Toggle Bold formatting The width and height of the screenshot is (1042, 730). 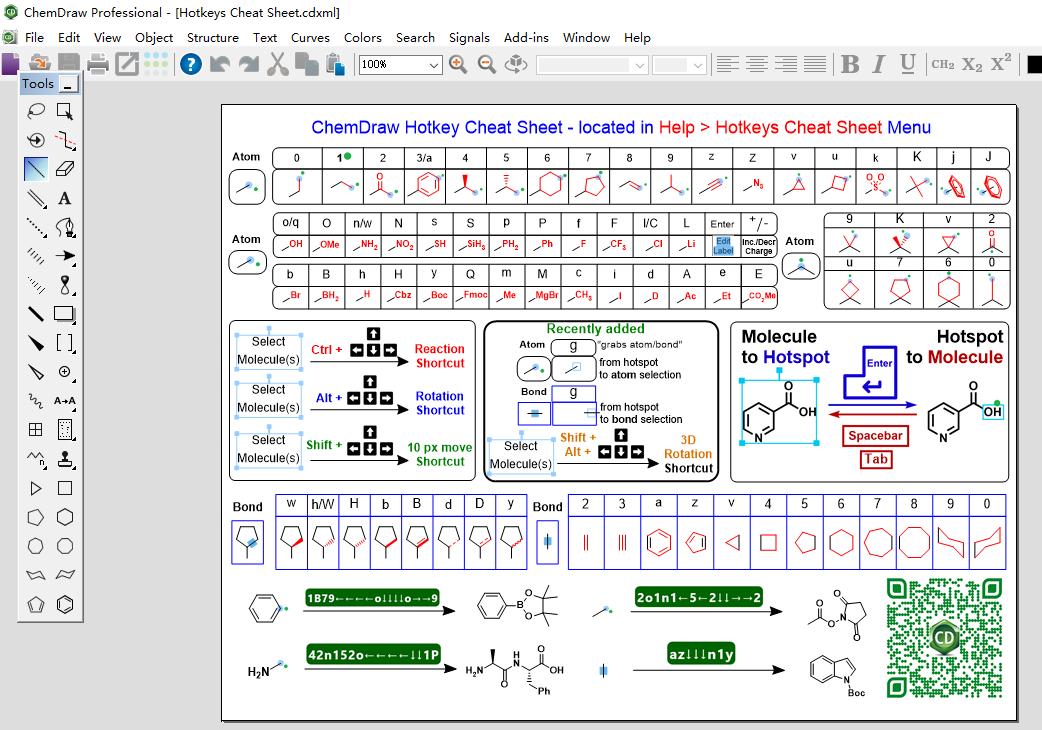[x=850, y=64]
